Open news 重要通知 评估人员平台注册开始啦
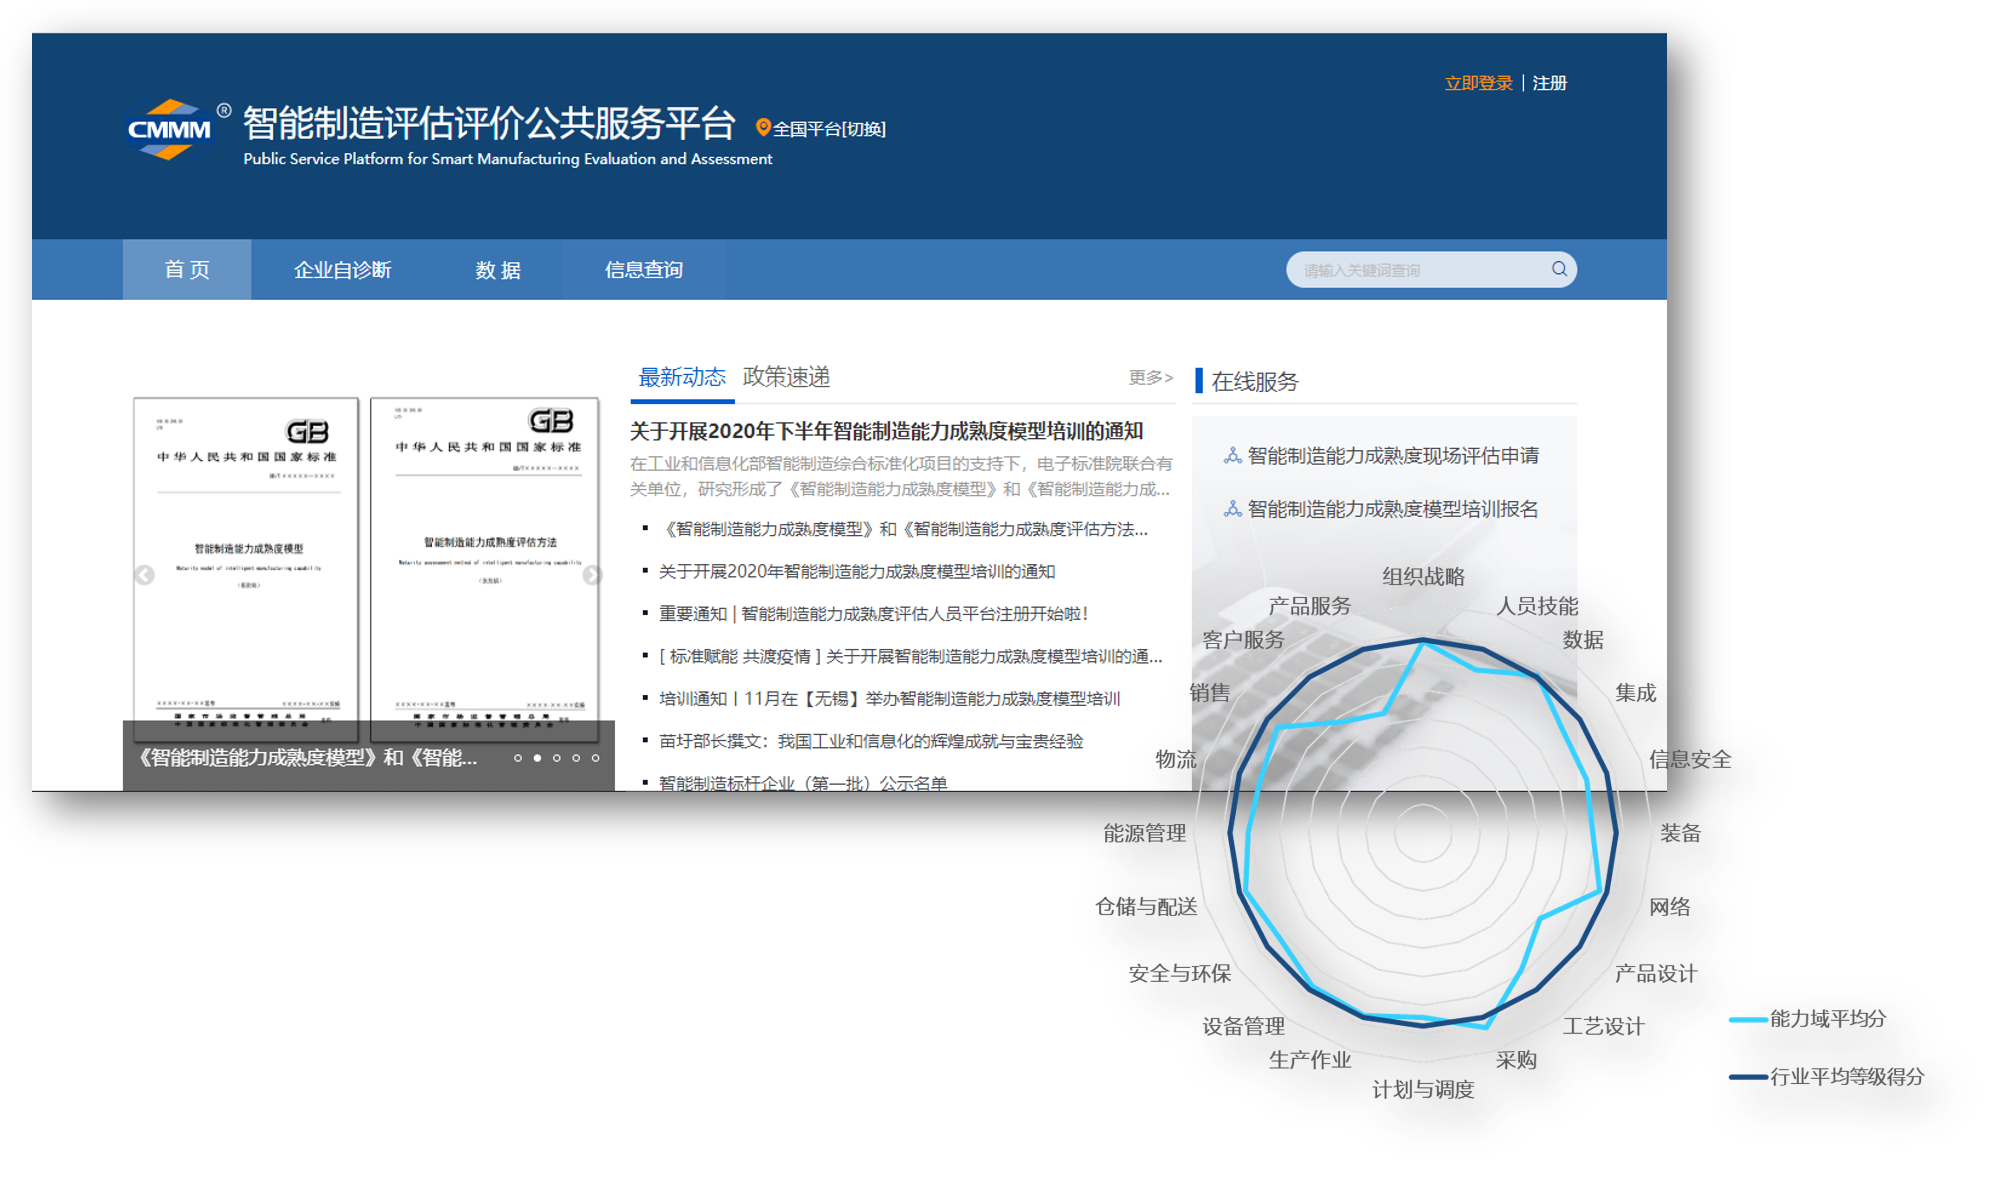Screen dimensions: 1999x1201 click(873, 613)
